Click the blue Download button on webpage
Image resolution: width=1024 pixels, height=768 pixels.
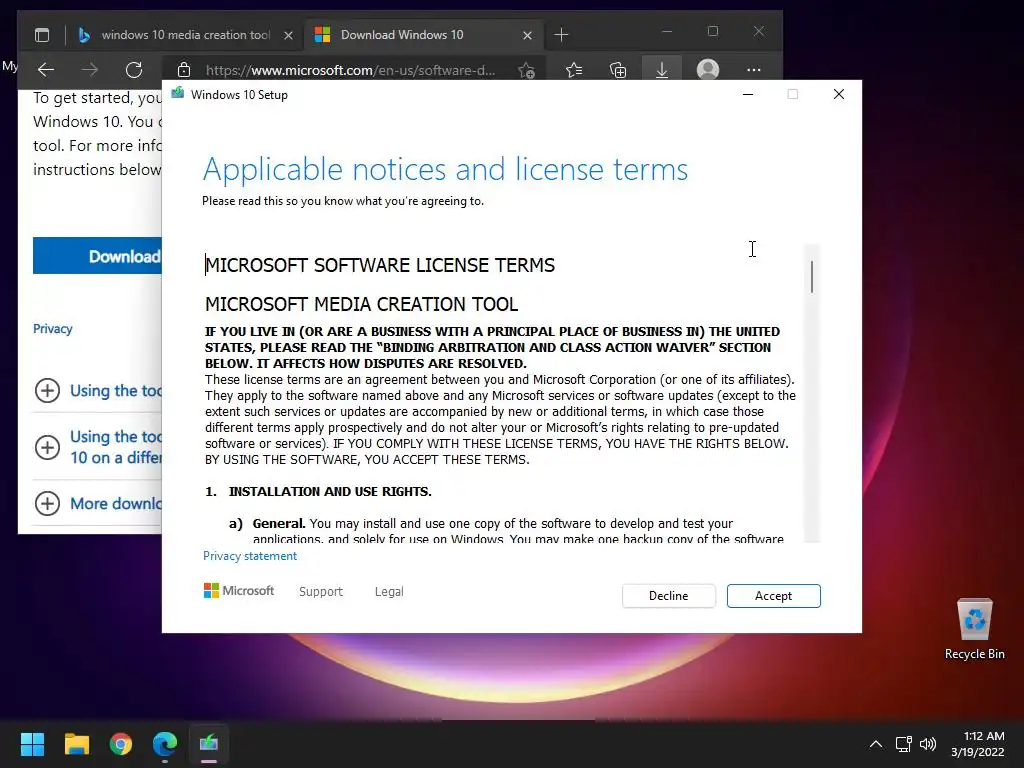coord(97,256)
